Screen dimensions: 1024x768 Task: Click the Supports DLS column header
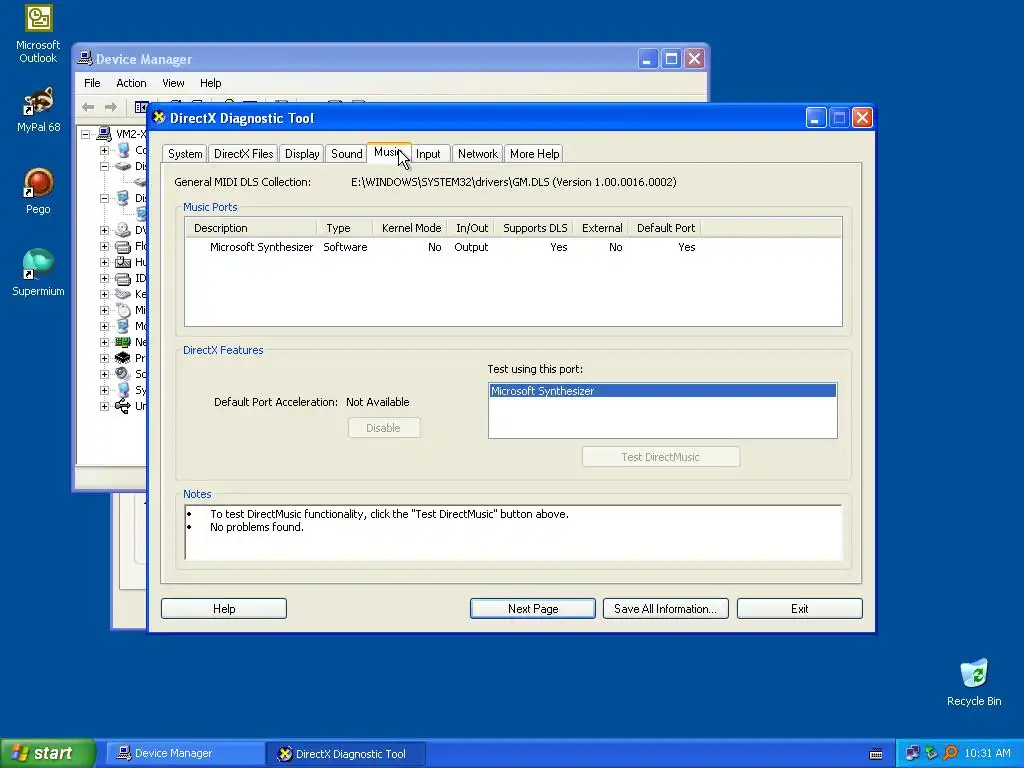pyautogui.click(x=534, y=228)
